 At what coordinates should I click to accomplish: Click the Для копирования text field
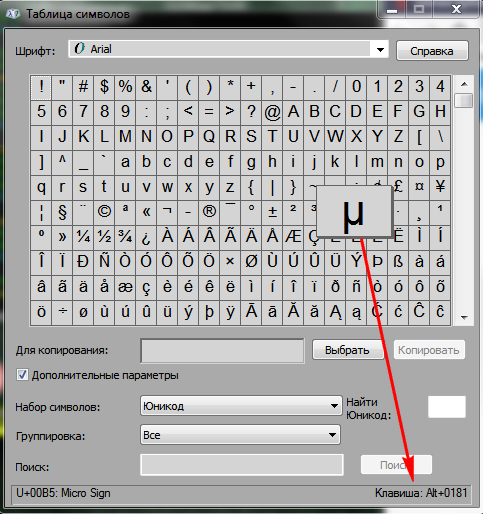[223, 350]
